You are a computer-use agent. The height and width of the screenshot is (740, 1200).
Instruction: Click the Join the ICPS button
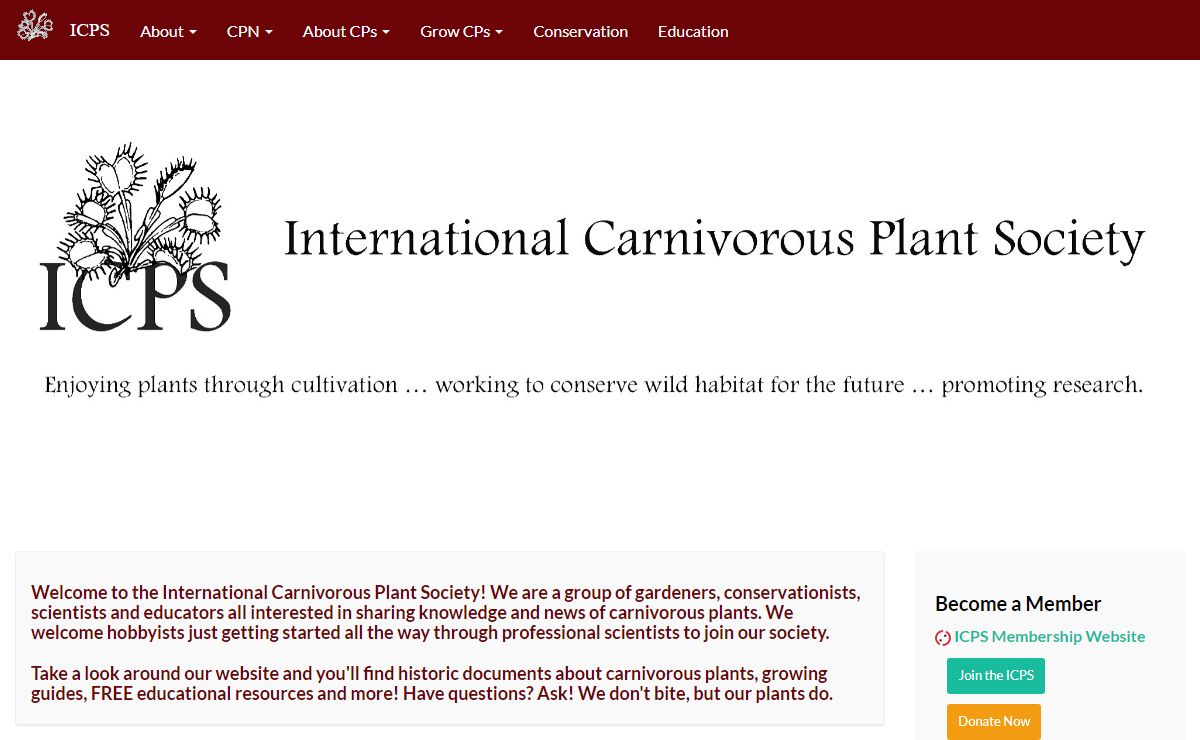(996, 675)
